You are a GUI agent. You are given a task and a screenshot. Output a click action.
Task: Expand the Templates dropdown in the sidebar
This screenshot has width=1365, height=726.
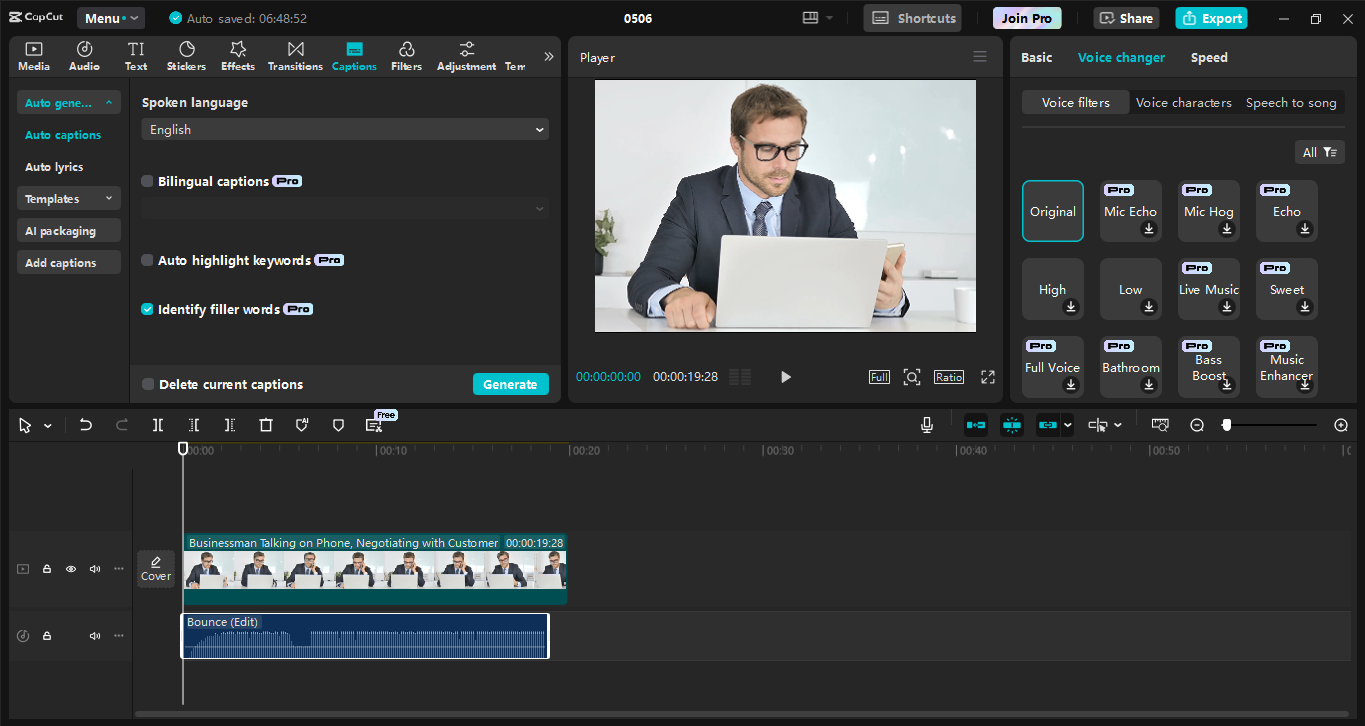click(x=68, y=198)
